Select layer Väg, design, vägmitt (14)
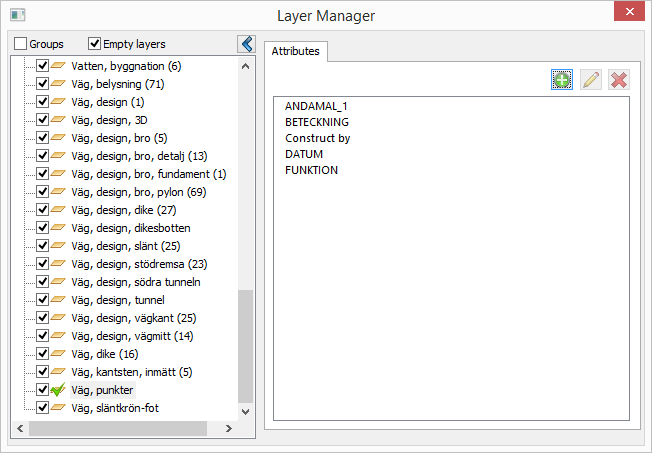This screenshot has width=652, height=453. pos(132,336)
